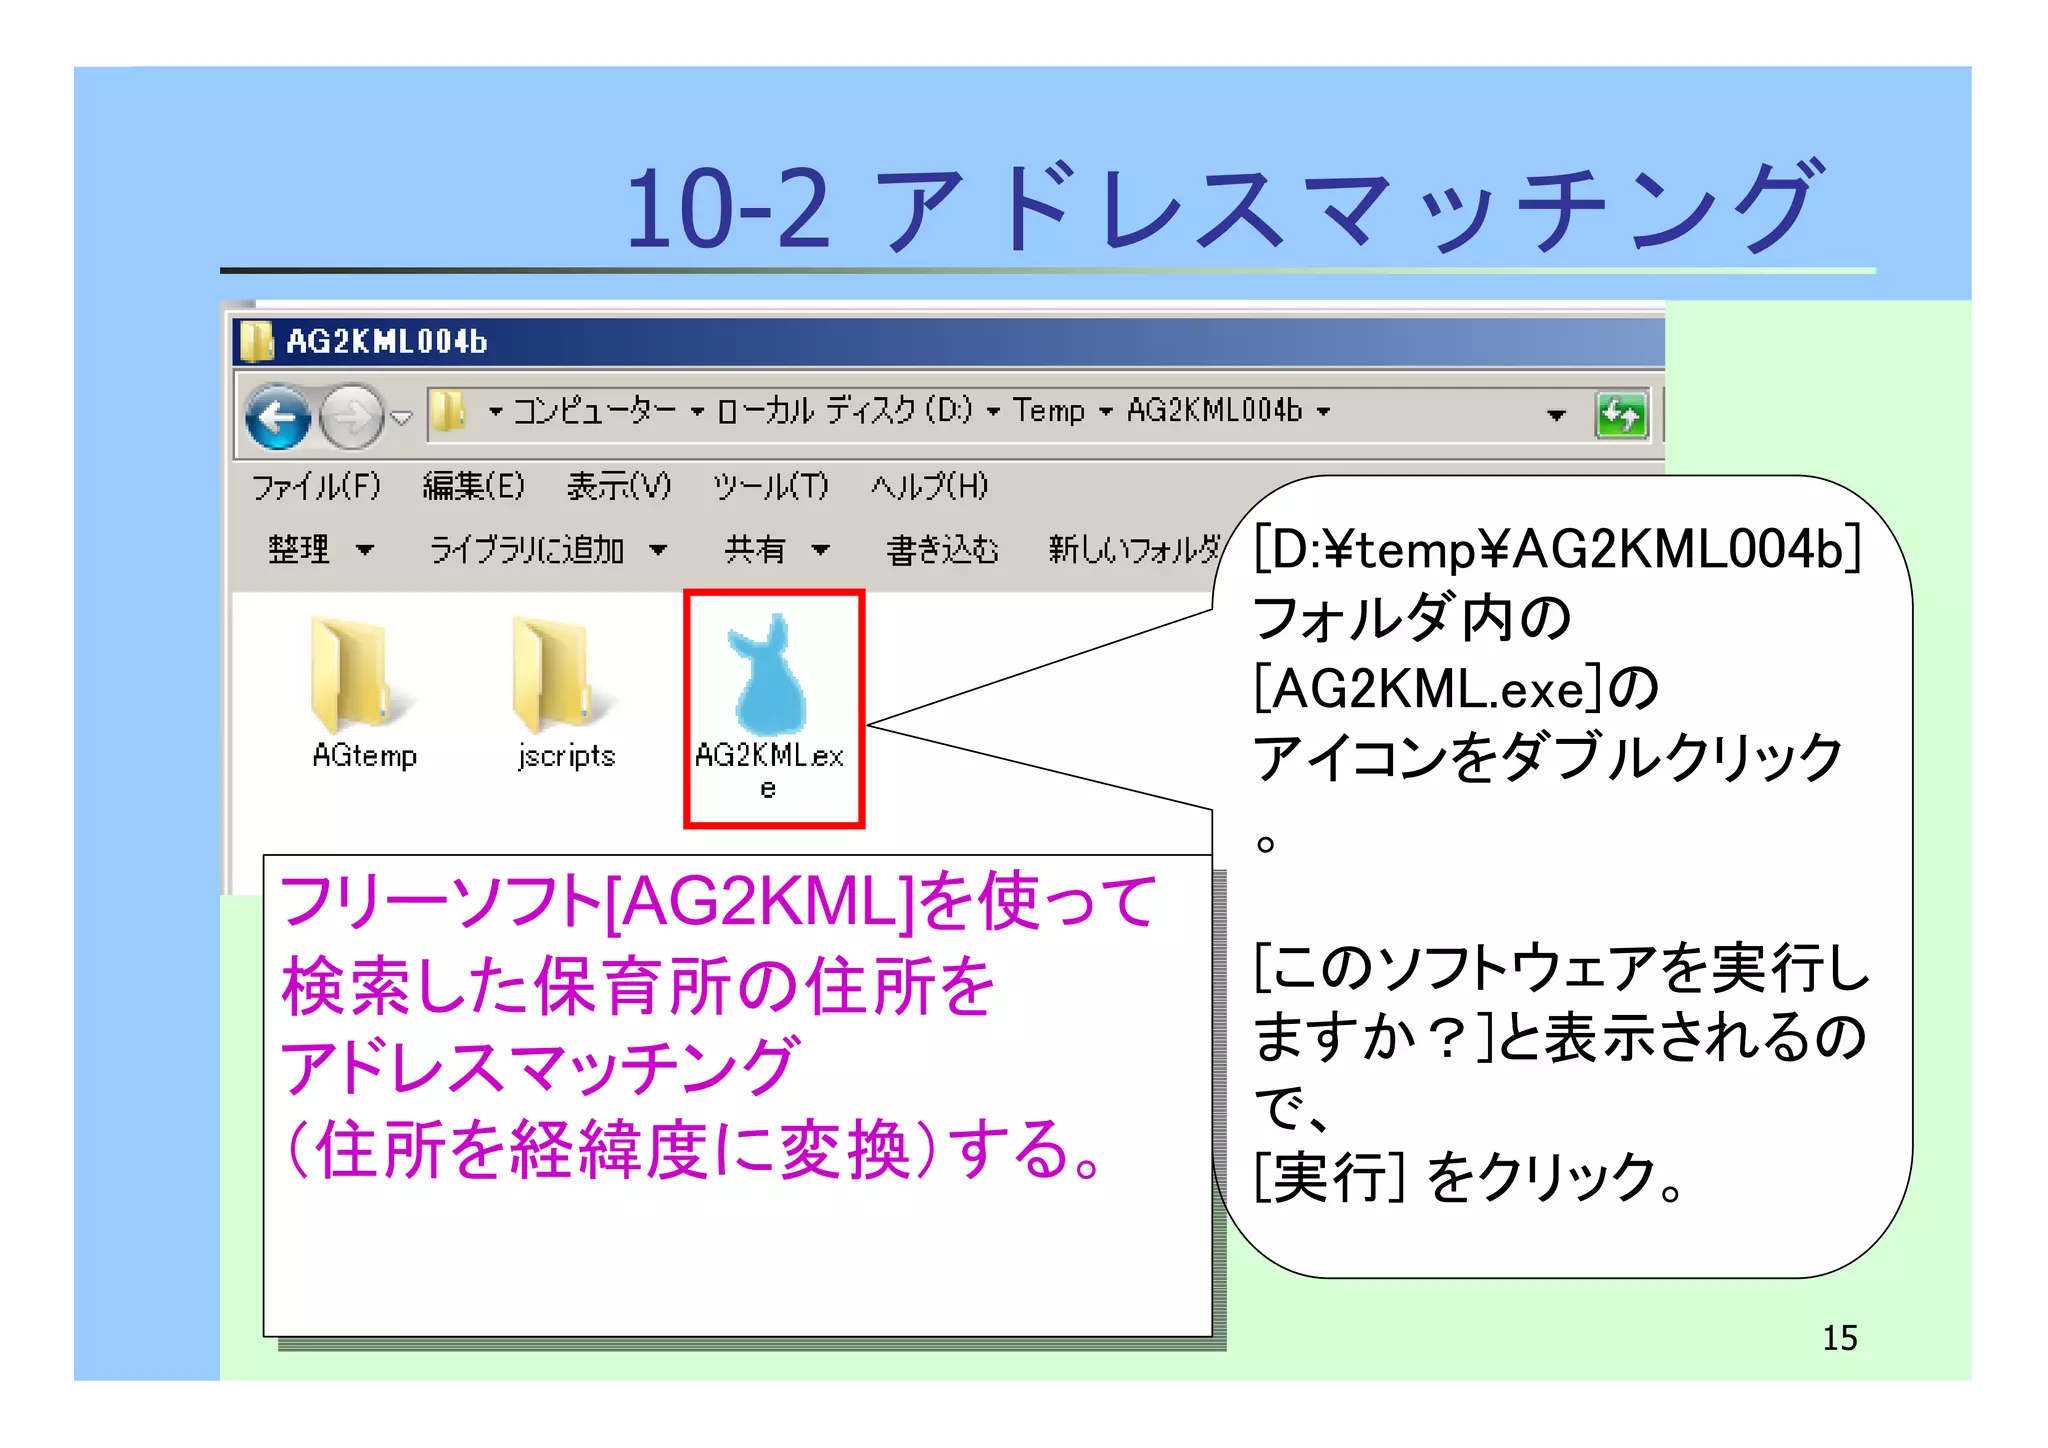Image resolution: width=2048 pixels, height=1448 pixels.
Task: Open the address bar history dropdown
Action: [1556, 415]
